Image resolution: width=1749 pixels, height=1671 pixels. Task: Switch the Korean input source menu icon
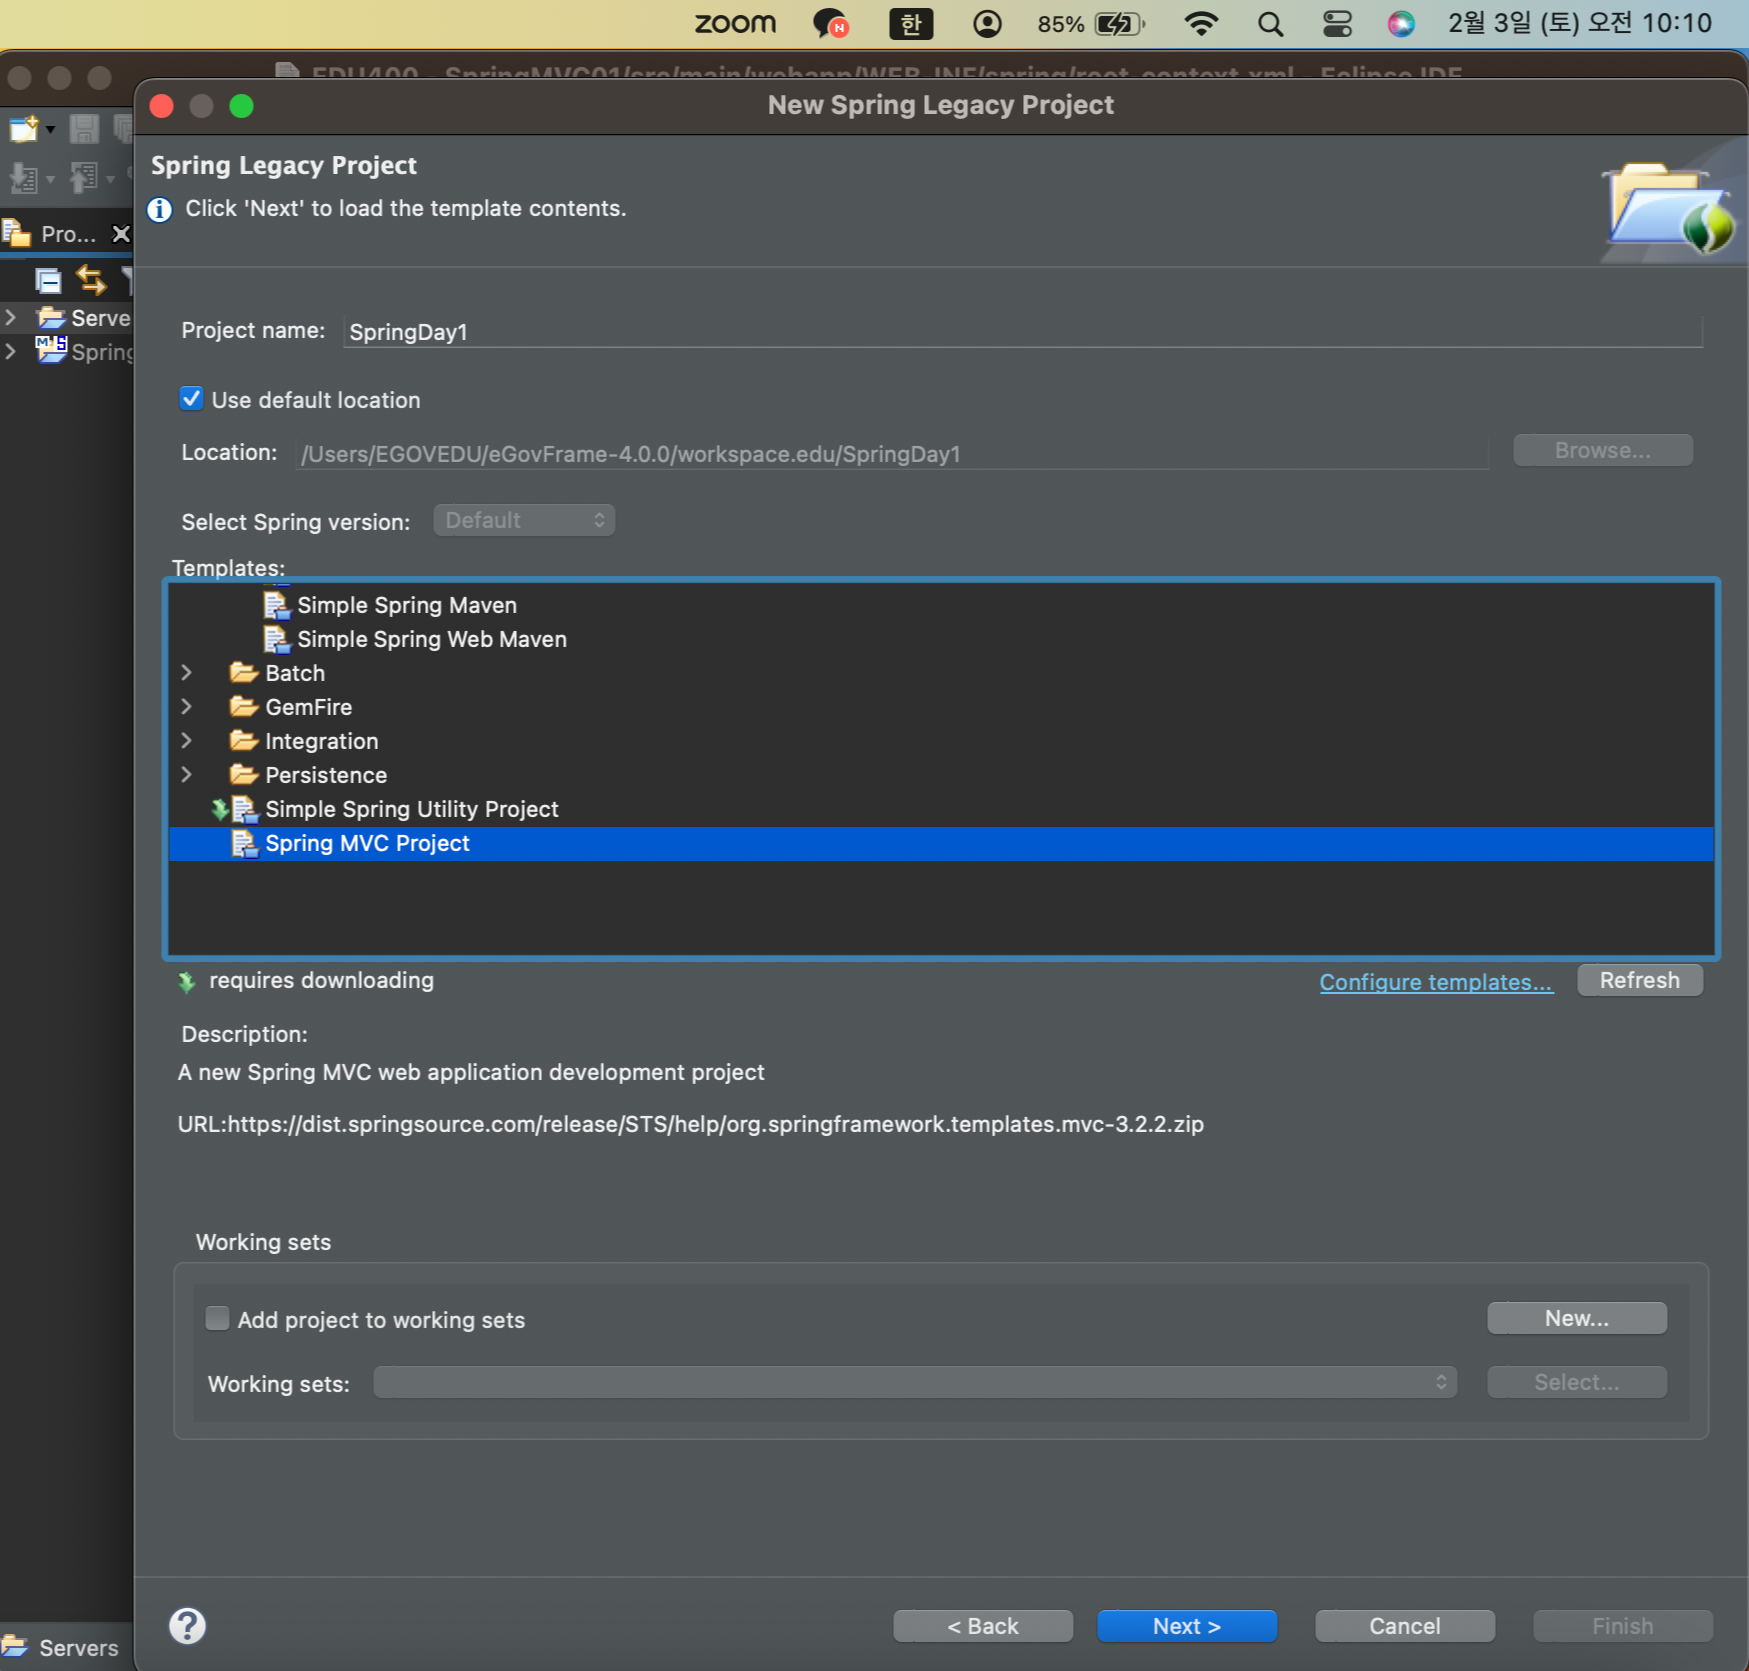point(910,23)
